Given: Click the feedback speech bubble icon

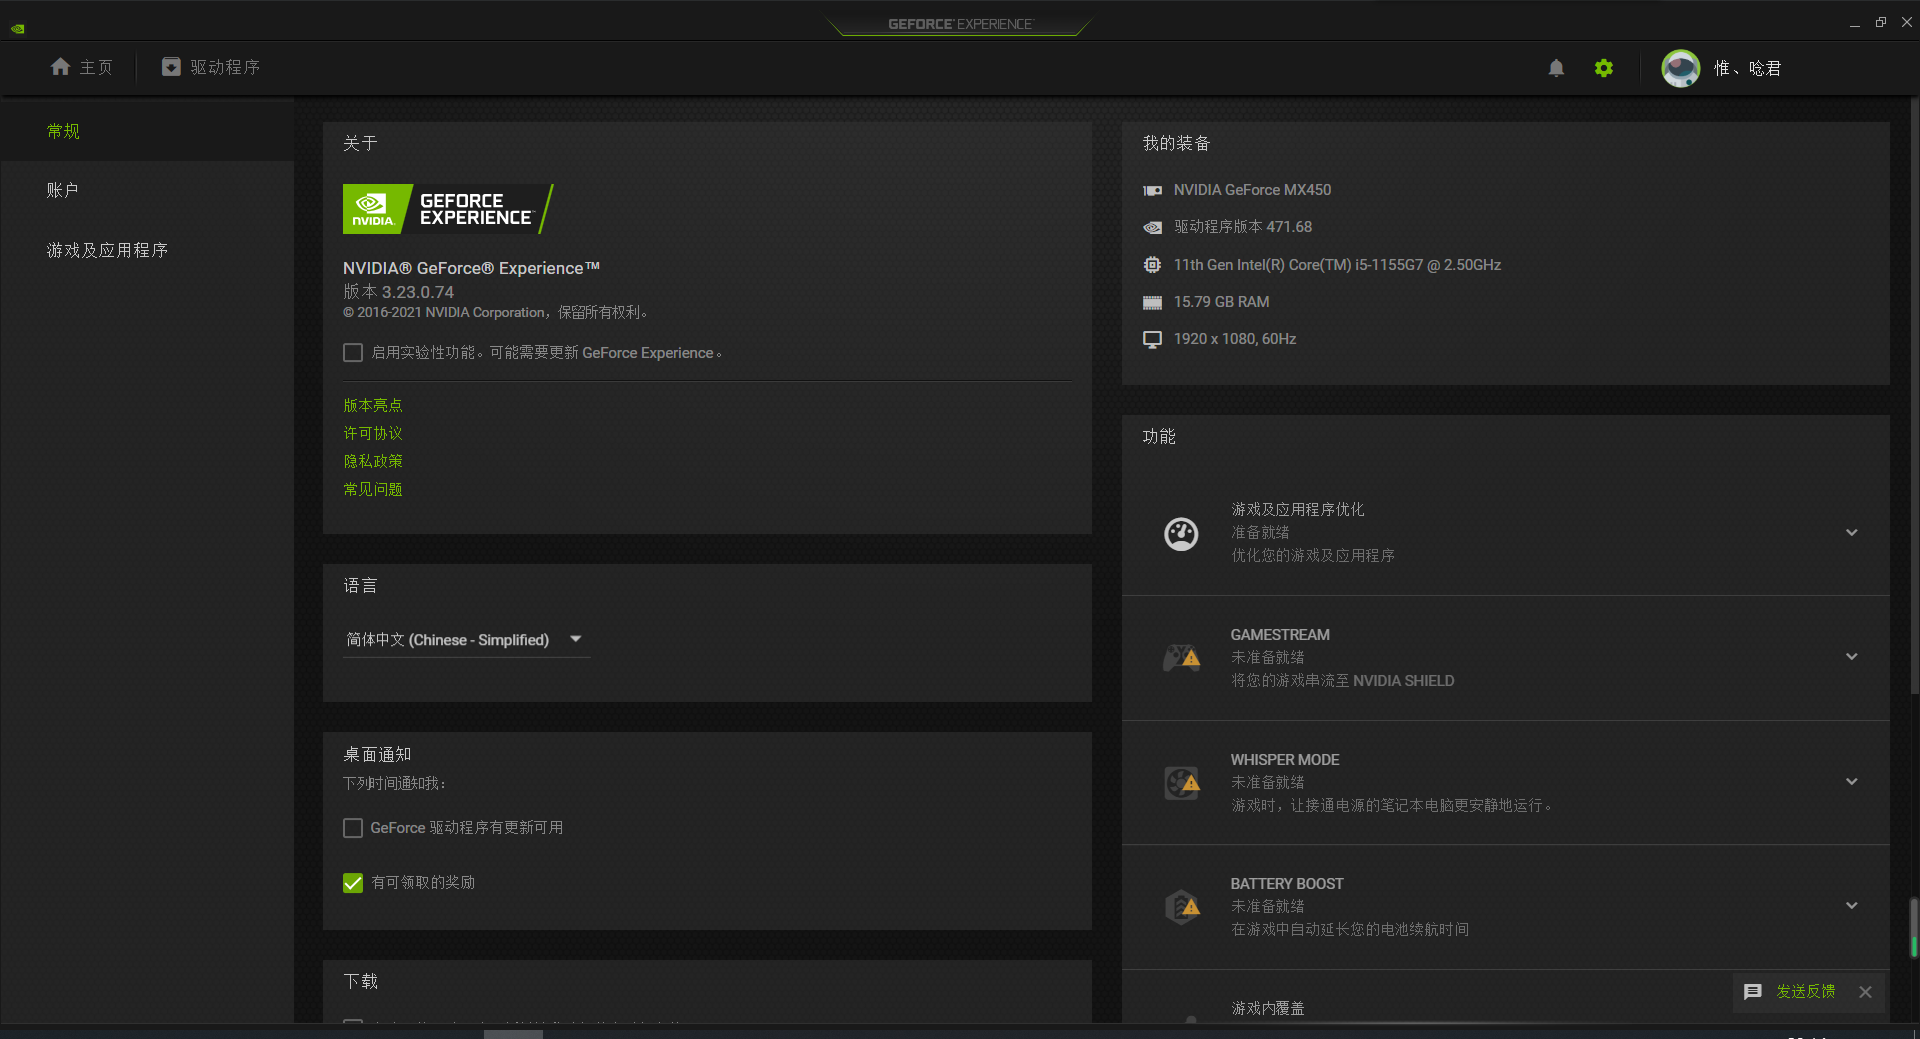Looking at the screenshot, I should pos(1753,992).
